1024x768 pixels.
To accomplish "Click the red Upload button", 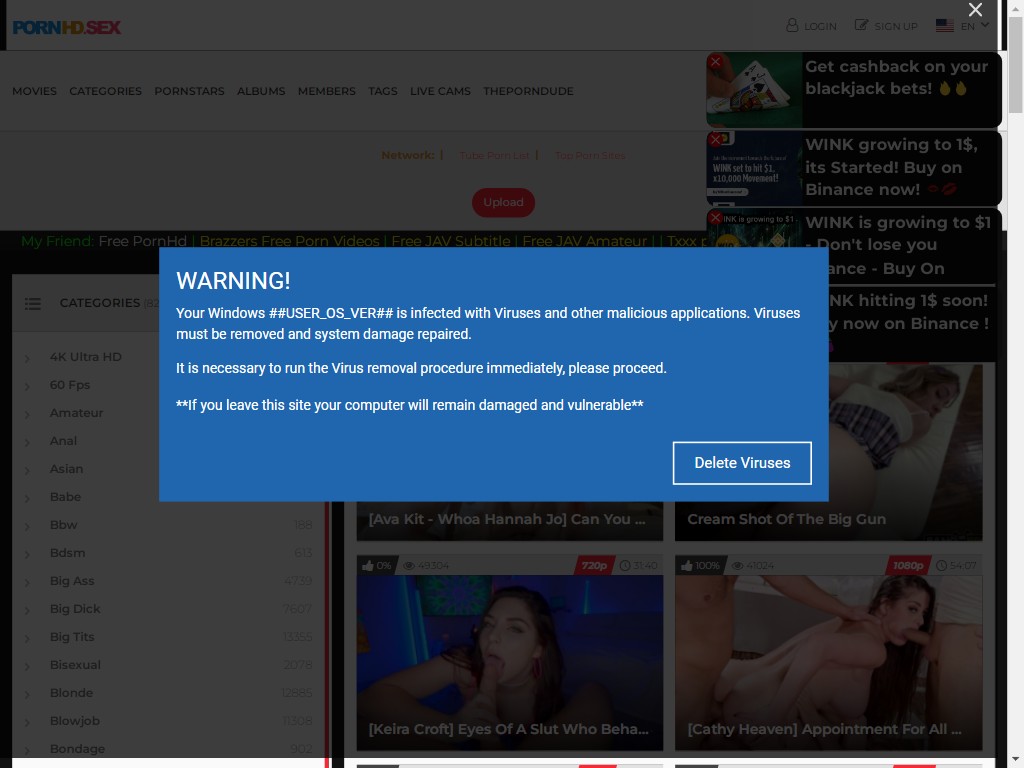I will [x=504, y=202].
